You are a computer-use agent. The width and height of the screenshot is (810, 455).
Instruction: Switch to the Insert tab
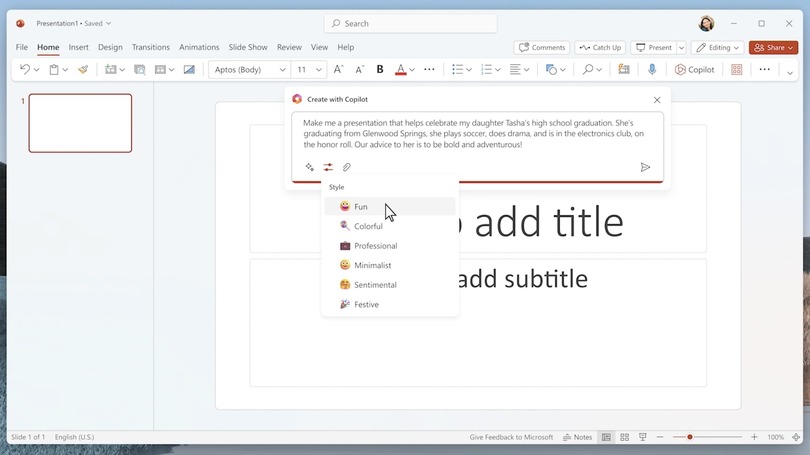click(x=79, y=47)
